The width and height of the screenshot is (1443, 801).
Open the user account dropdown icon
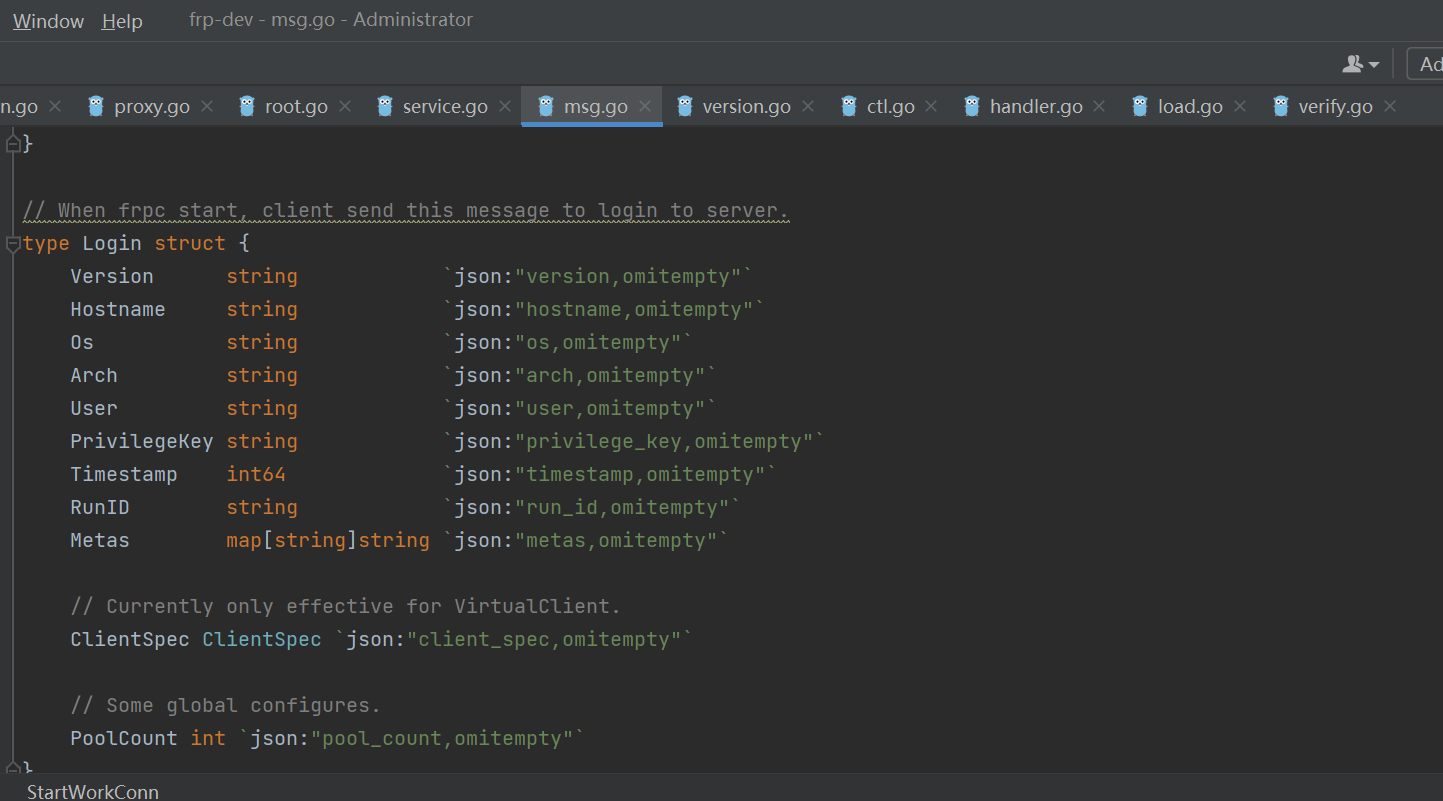pyautogui.click(x=1360, y=64)
